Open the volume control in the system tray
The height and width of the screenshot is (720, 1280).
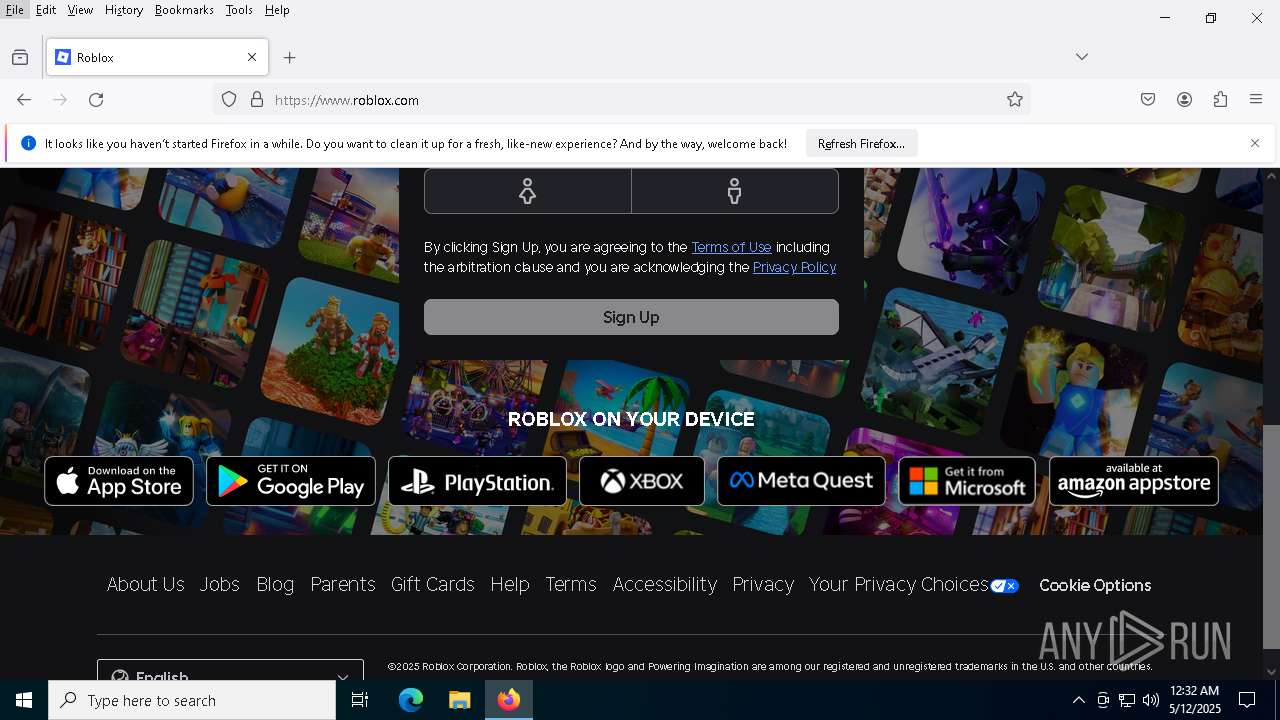[x=1151, y=700]
